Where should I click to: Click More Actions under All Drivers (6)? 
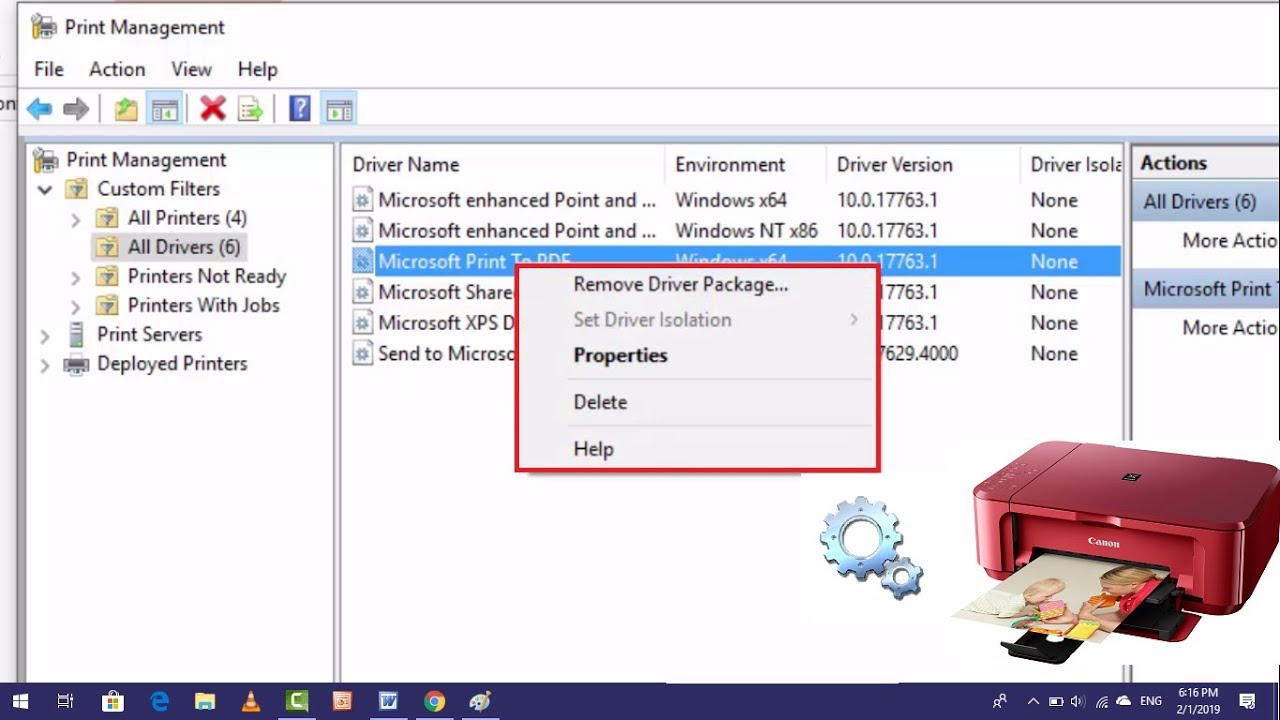point(1229,241)
